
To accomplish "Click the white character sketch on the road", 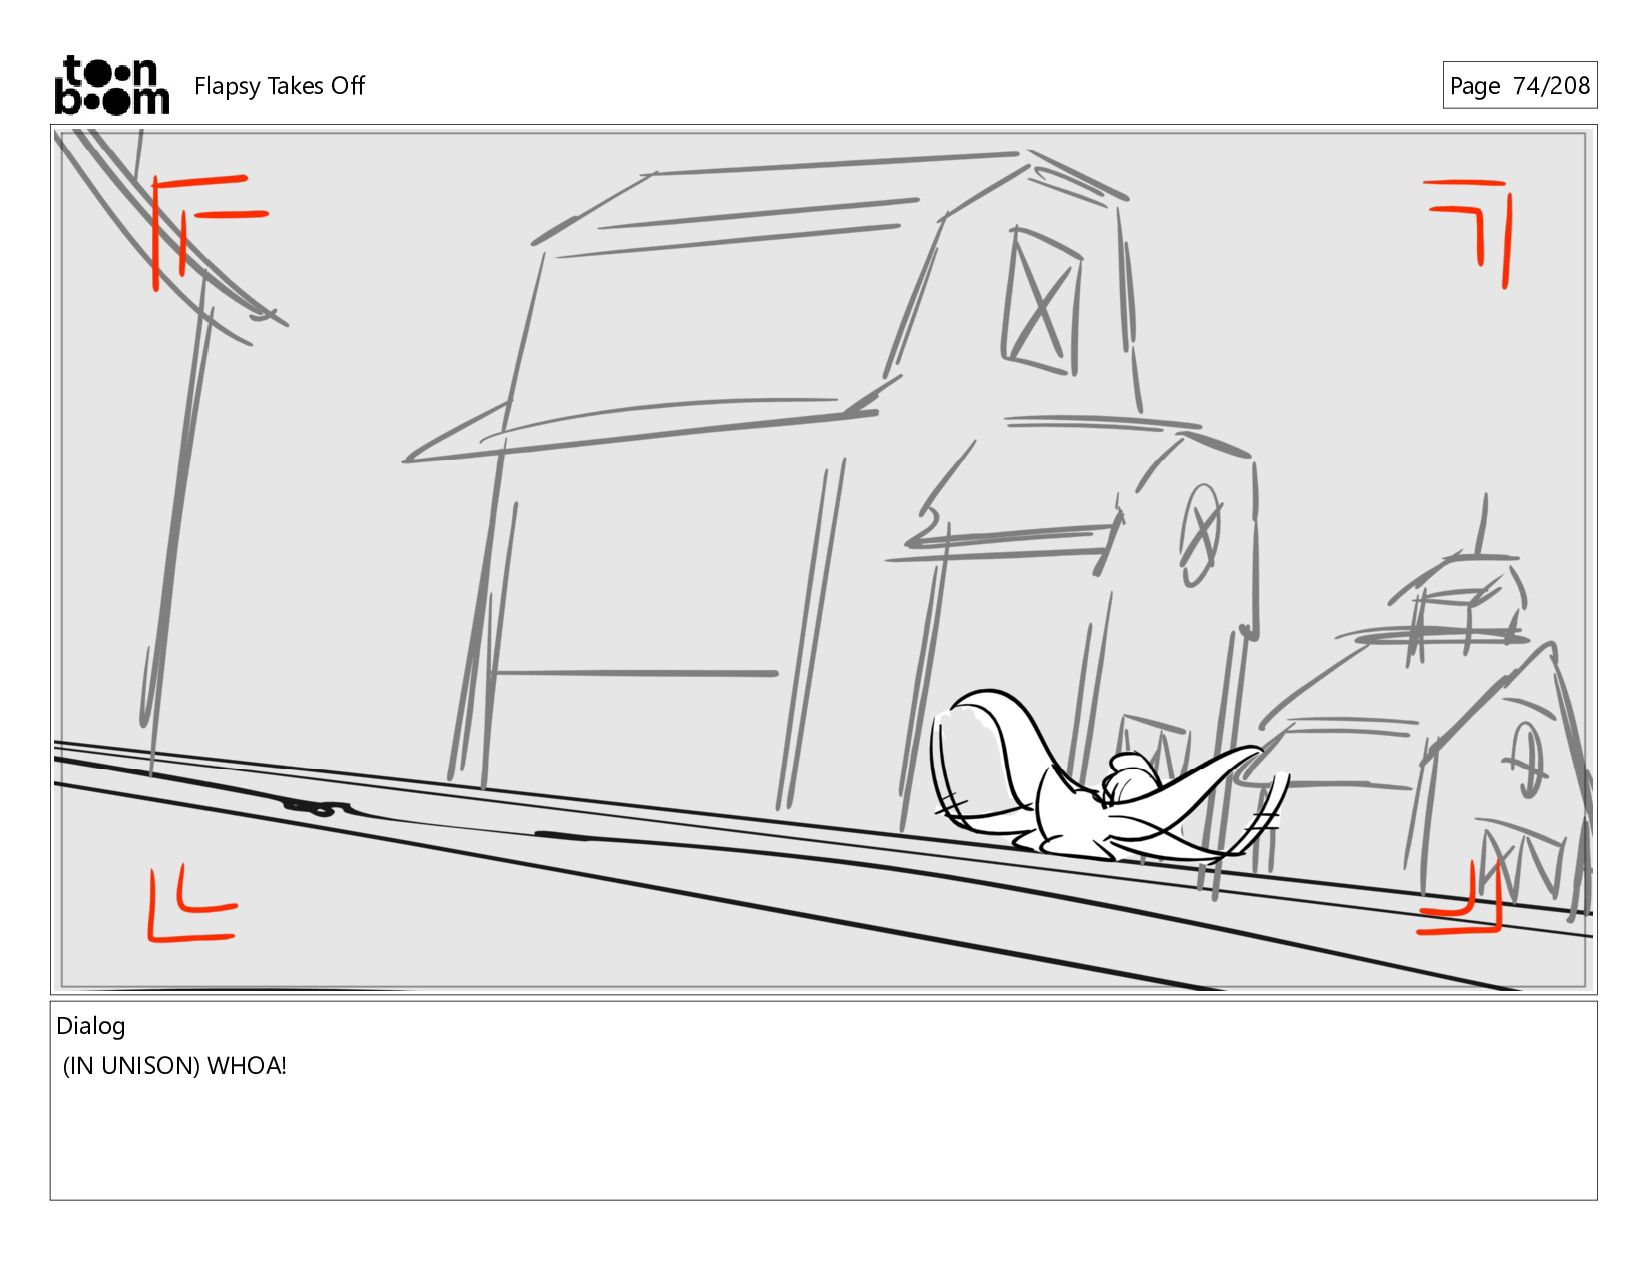I will tap(1108, 778).
